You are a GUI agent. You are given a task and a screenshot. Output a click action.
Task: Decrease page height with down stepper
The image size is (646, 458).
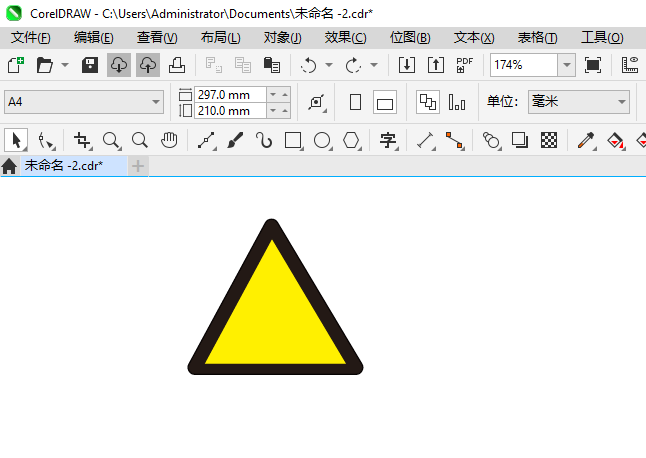pyautogui.click(x=273, y=110)
